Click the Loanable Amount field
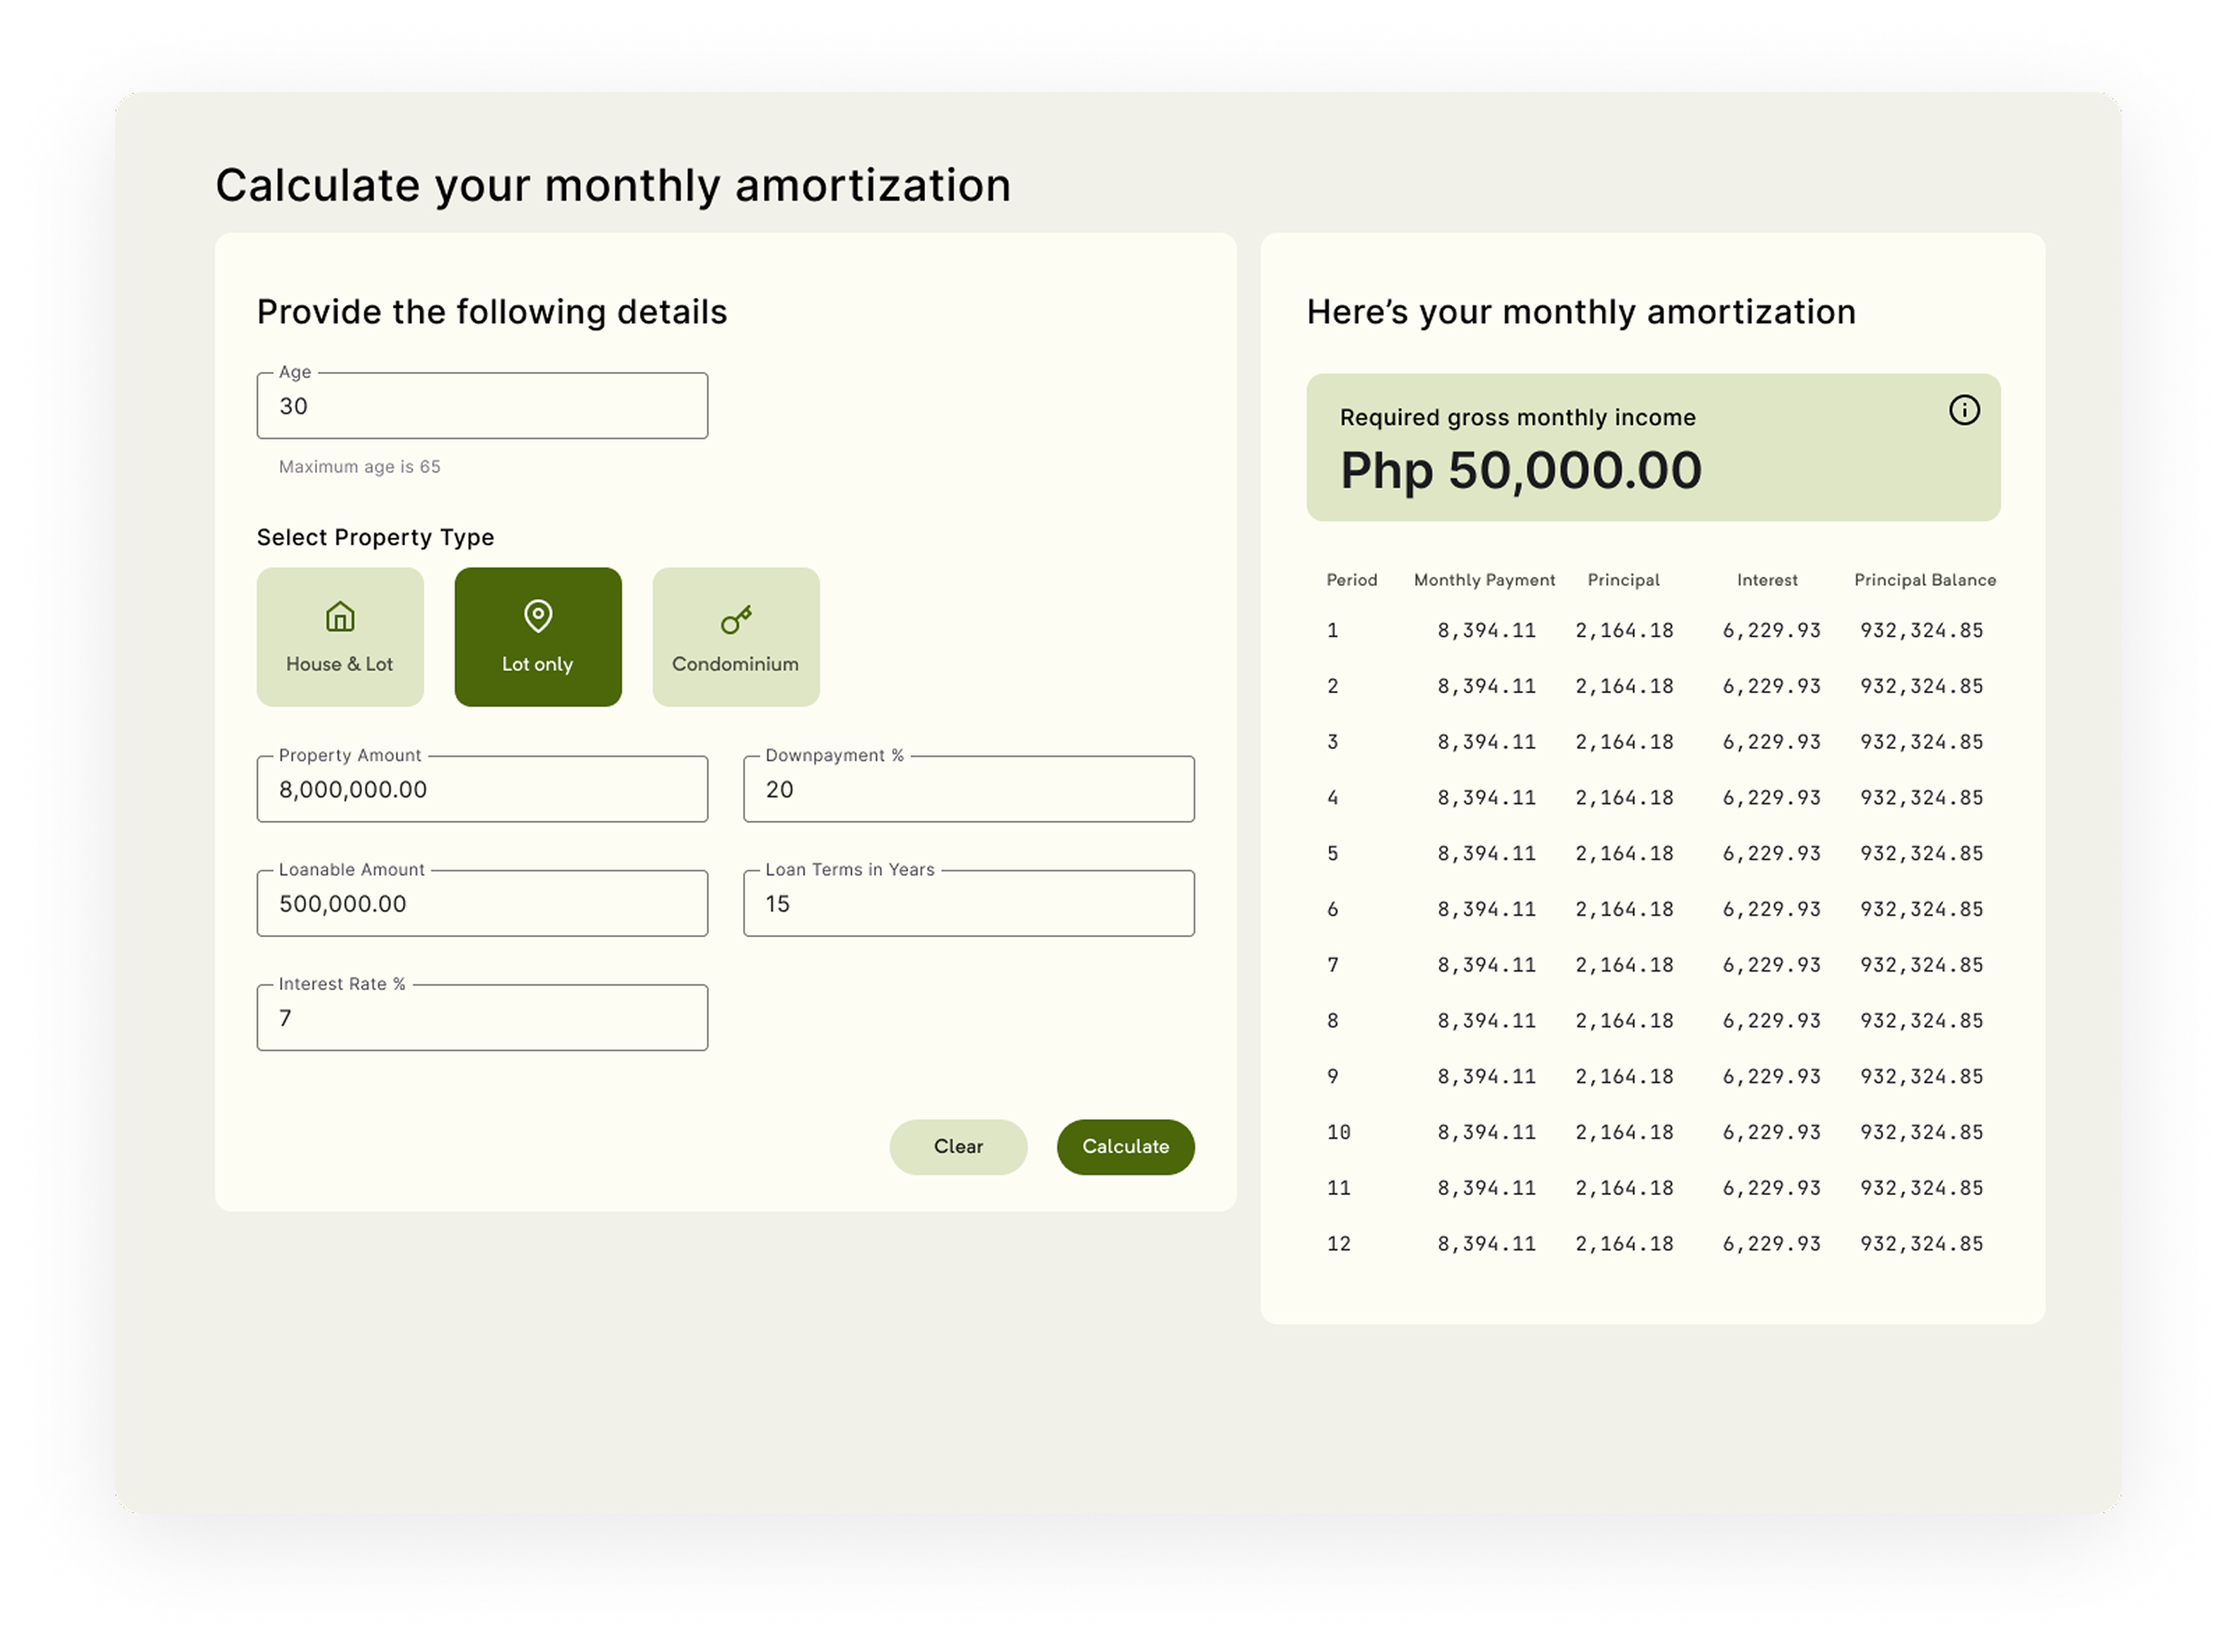 click(482, 904)
